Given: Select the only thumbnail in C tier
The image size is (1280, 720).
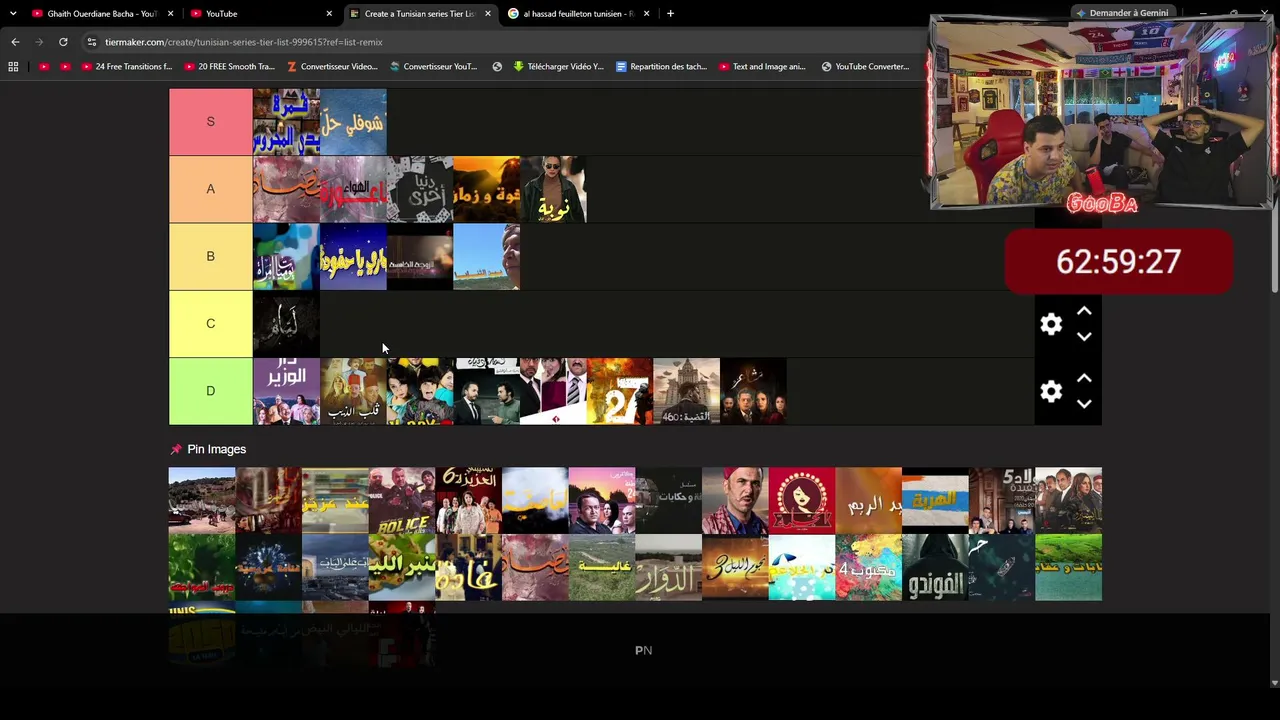Looking at the screenshot, I should 286,324.
